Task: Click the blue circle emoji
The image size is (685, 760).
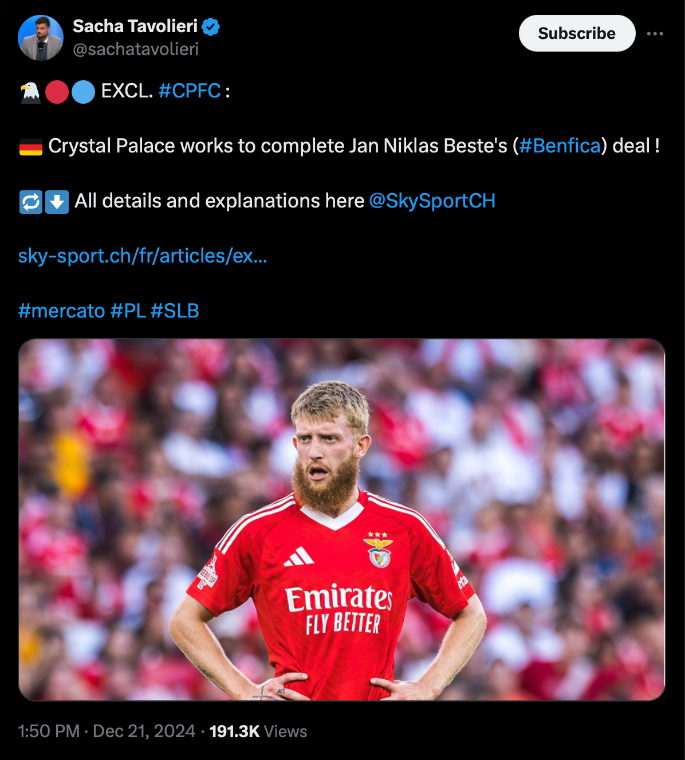Action: coord(83,92)
